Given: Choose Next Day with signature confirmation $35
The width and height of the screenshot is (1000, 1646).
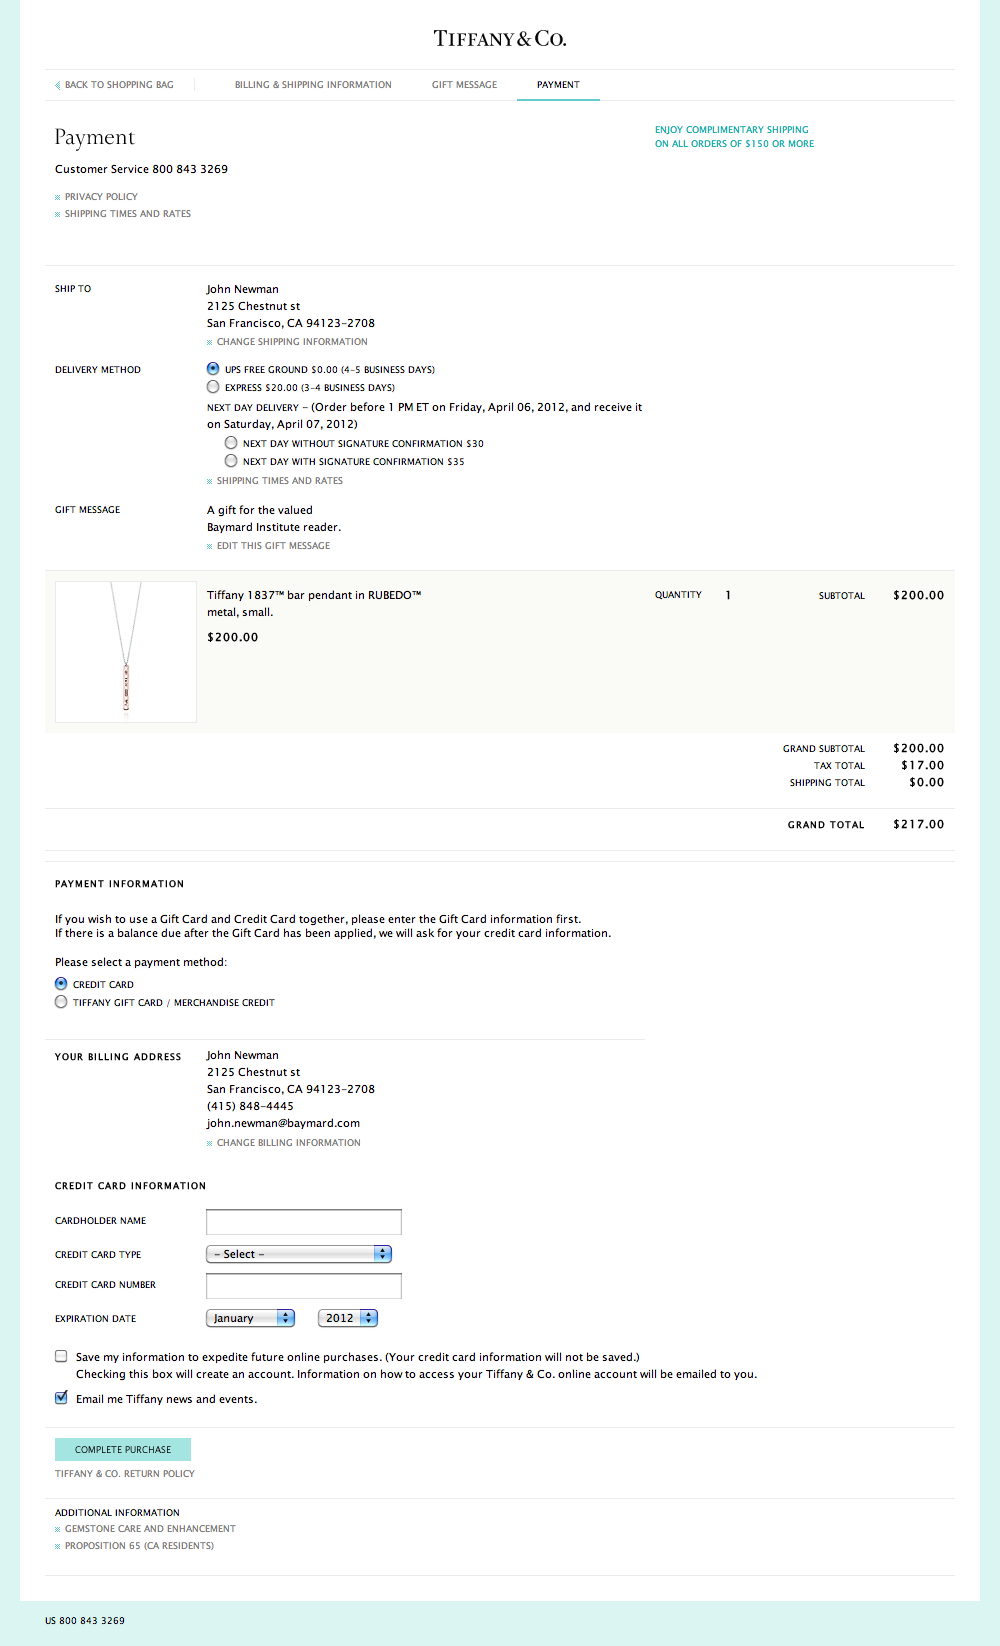Looking at the screenshot, I should click(231, 461).
